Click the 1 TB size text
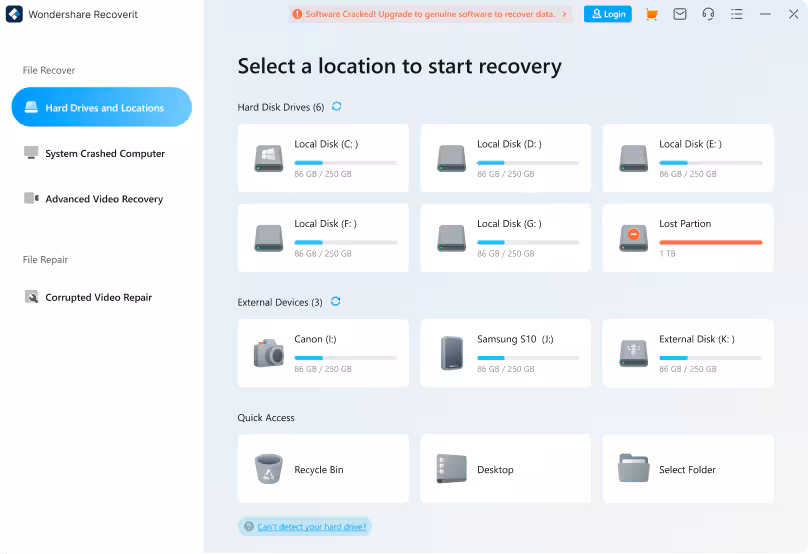 coord(667,254)
